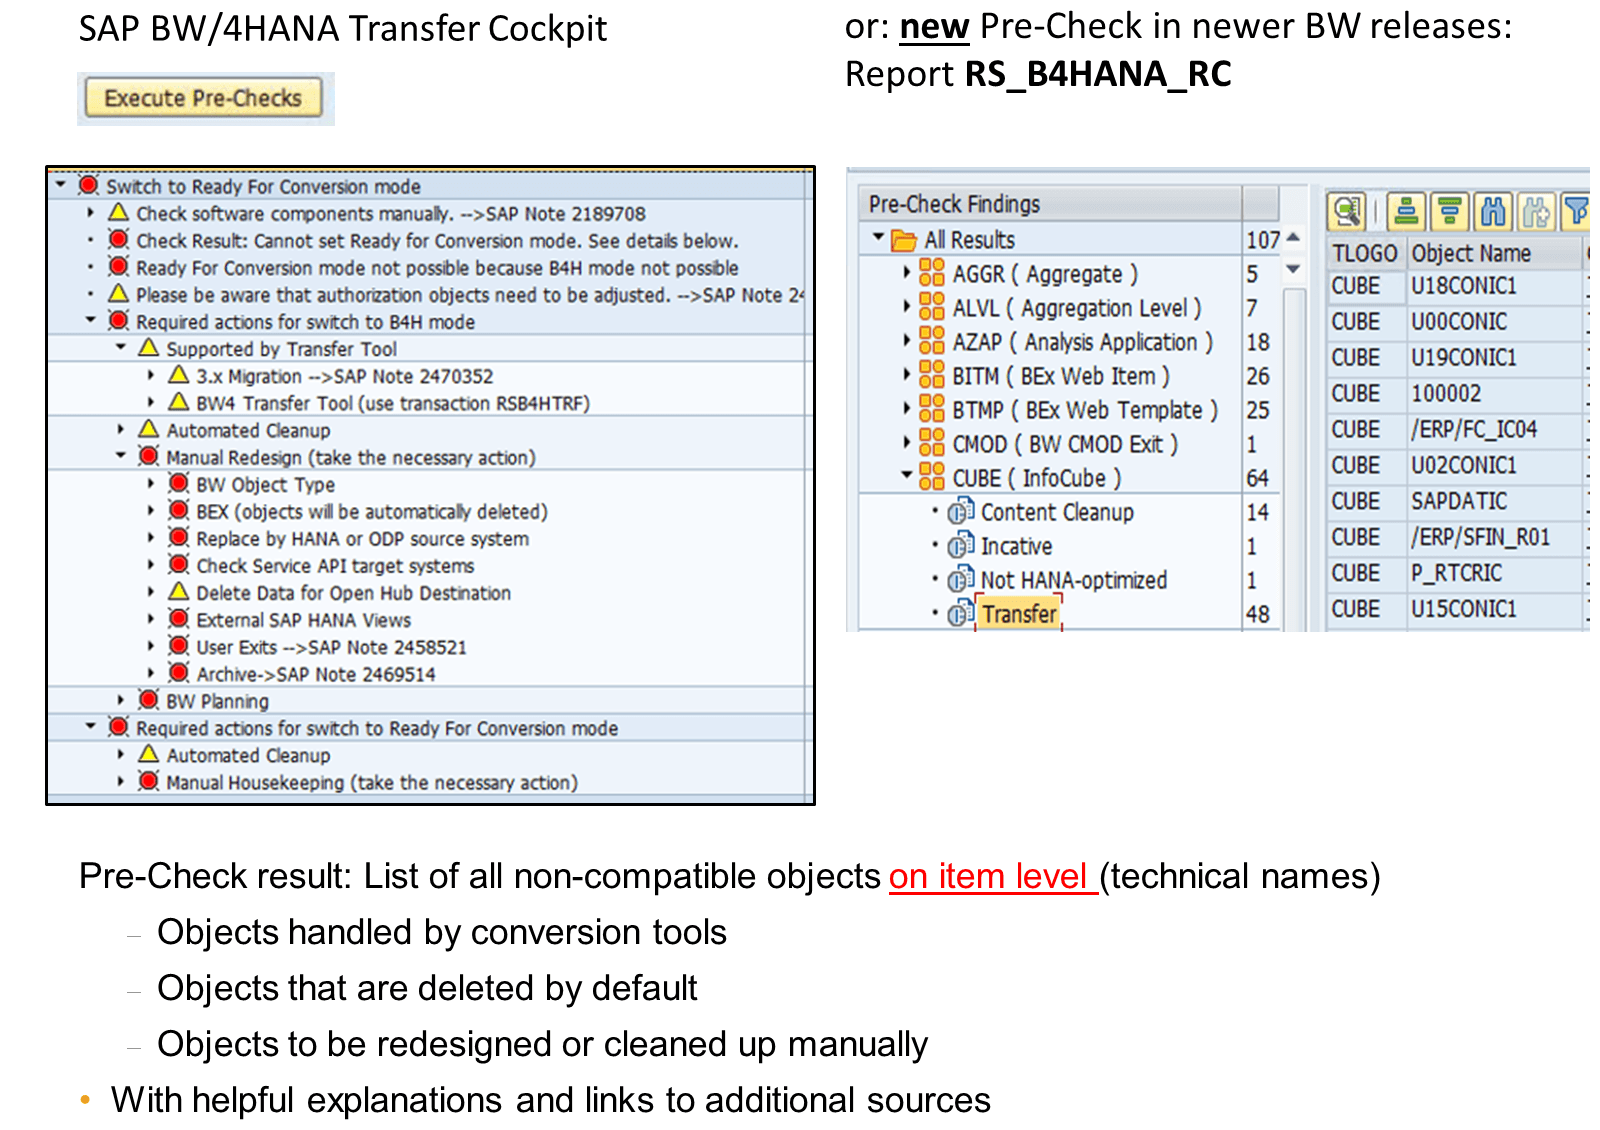Click the Execute Pre-Checks button
1600x1130 pixels.
pos(203,98)
